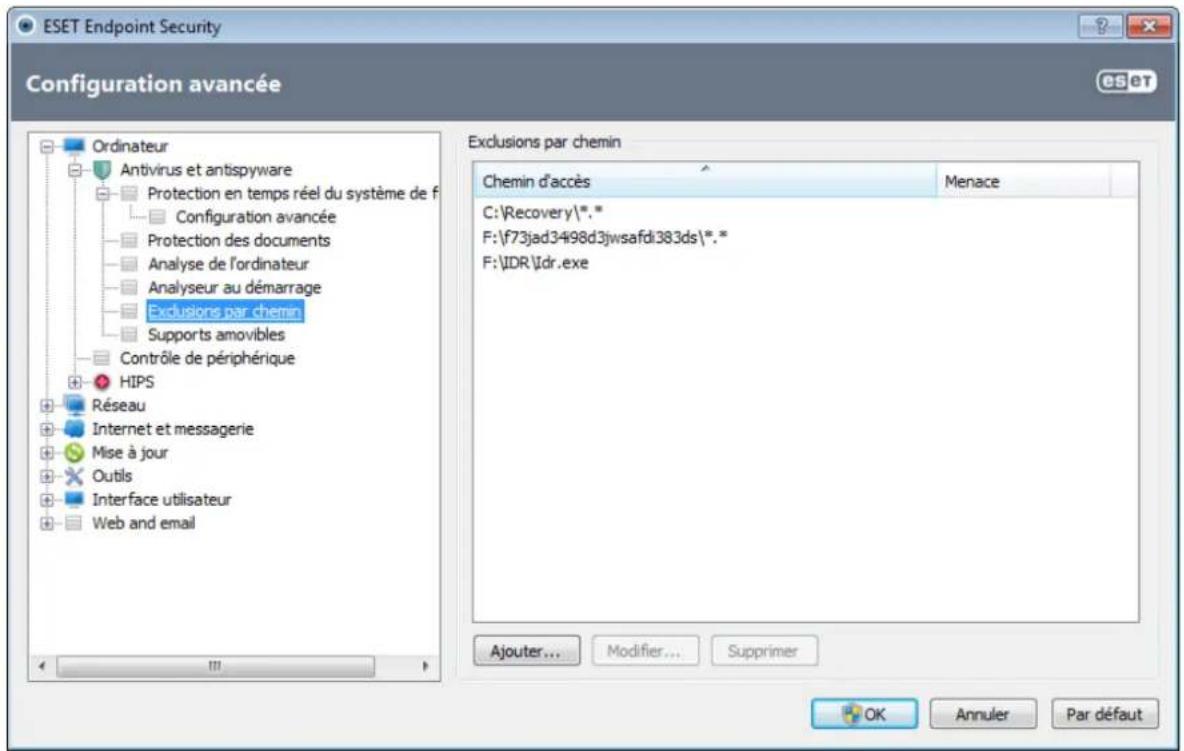Select the C:\Recovery\*.* exclusion row
The height and width of the screenshot is (751, 1184).
[x=542, y=213]
